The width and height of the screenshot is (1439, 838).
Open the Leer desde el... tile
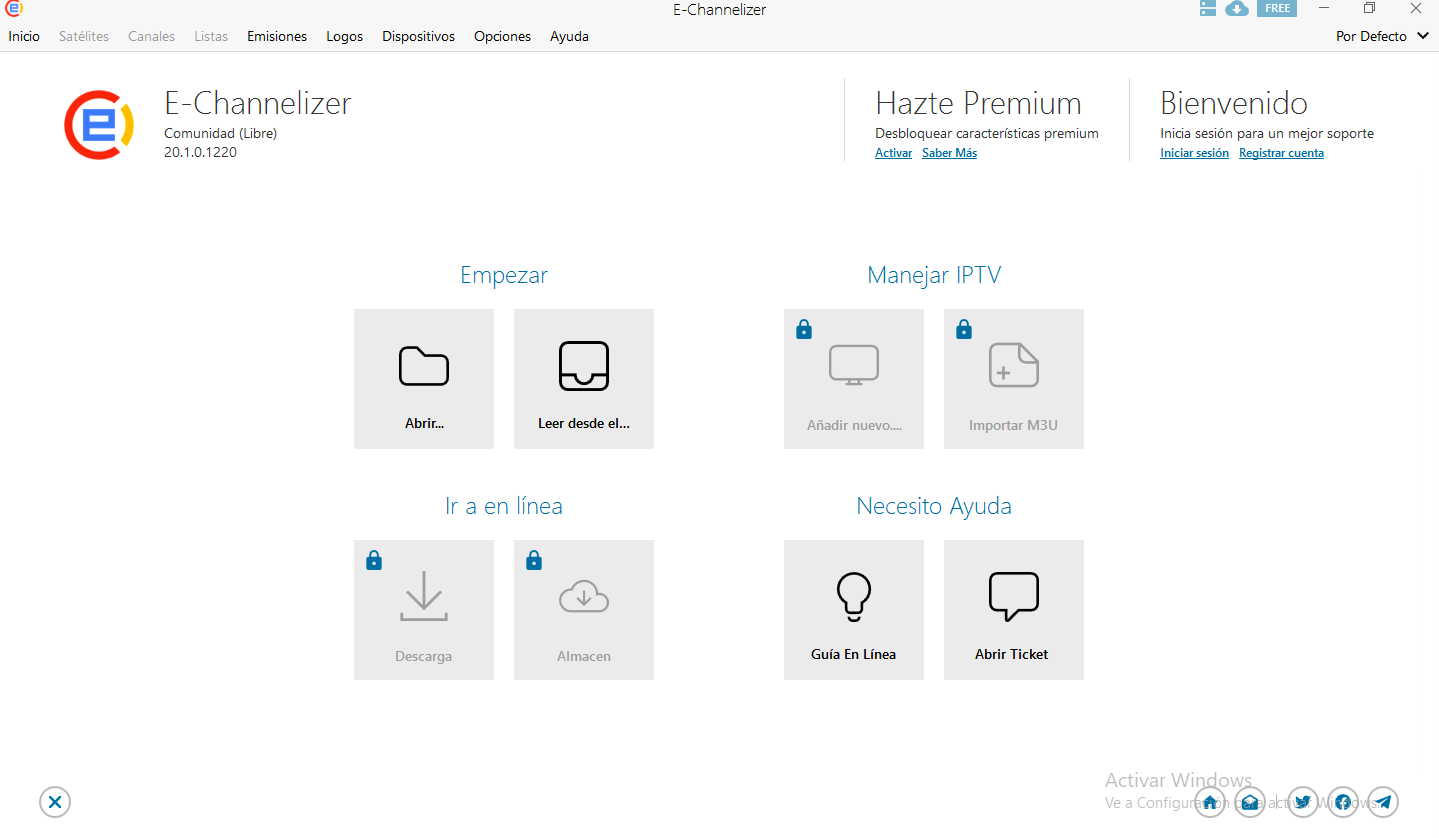click(x=583, y=379)
